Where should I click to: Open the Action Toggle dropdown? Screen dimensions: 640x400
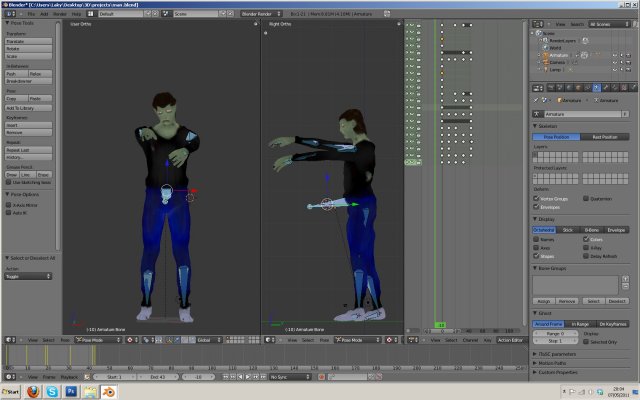[28, 276]
